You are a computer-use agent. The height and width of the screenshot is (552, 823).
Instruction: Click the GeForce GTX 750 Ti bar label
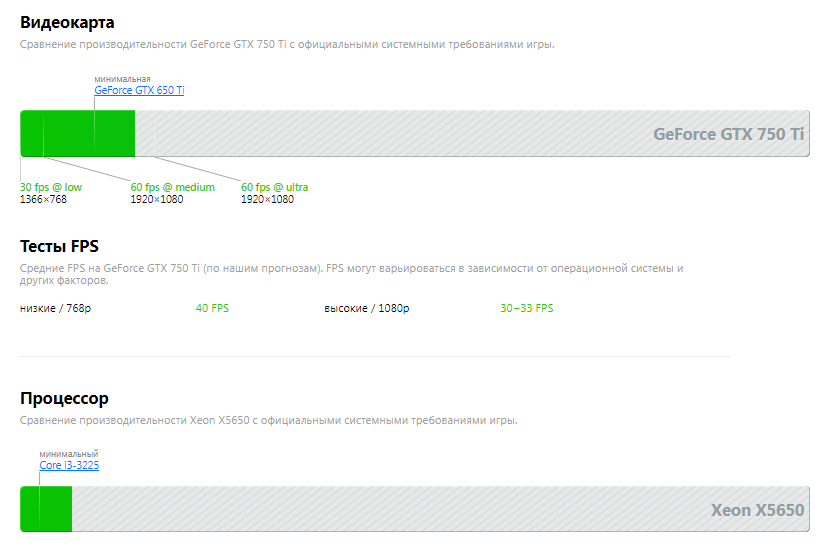(729, 134)
